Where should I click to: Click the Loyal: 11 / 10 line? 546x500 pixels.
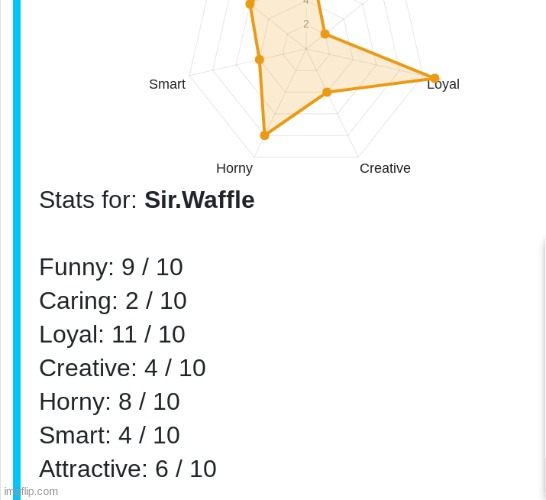112,334
